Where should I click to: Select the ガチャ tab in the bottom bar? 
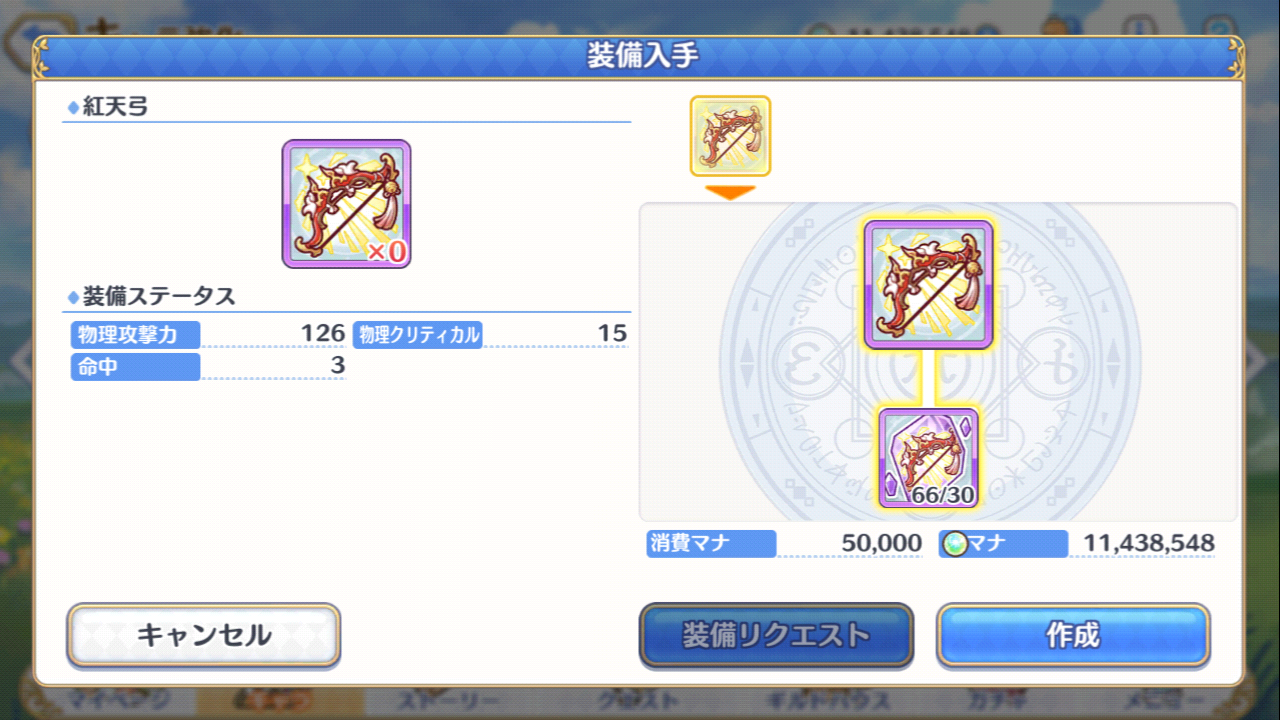(x=993, y=702)
